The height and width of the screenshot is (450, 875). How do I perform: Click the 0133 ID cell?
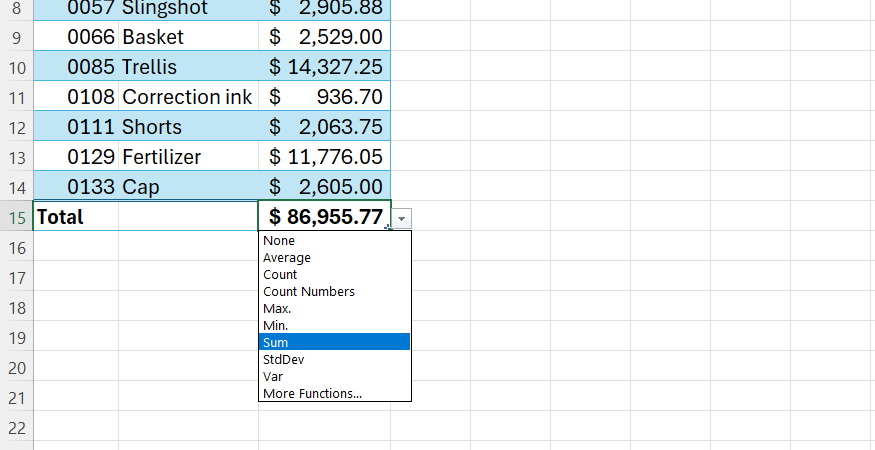click(76, 186)
